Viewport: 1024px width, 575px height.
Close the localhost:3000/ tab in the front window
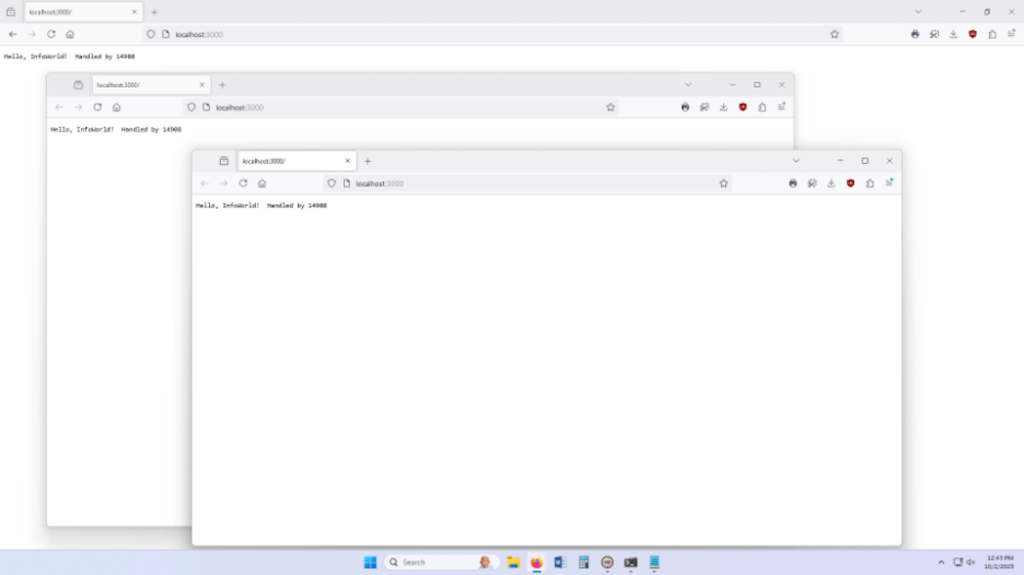[347, 161]
